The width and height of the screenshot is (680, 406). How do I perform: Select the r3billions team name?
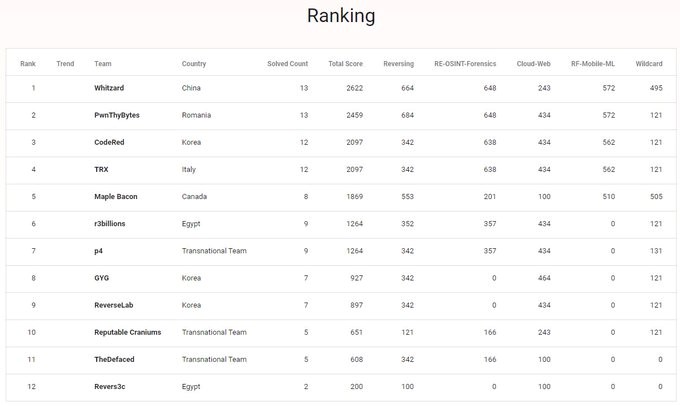[x=110, y=224]
